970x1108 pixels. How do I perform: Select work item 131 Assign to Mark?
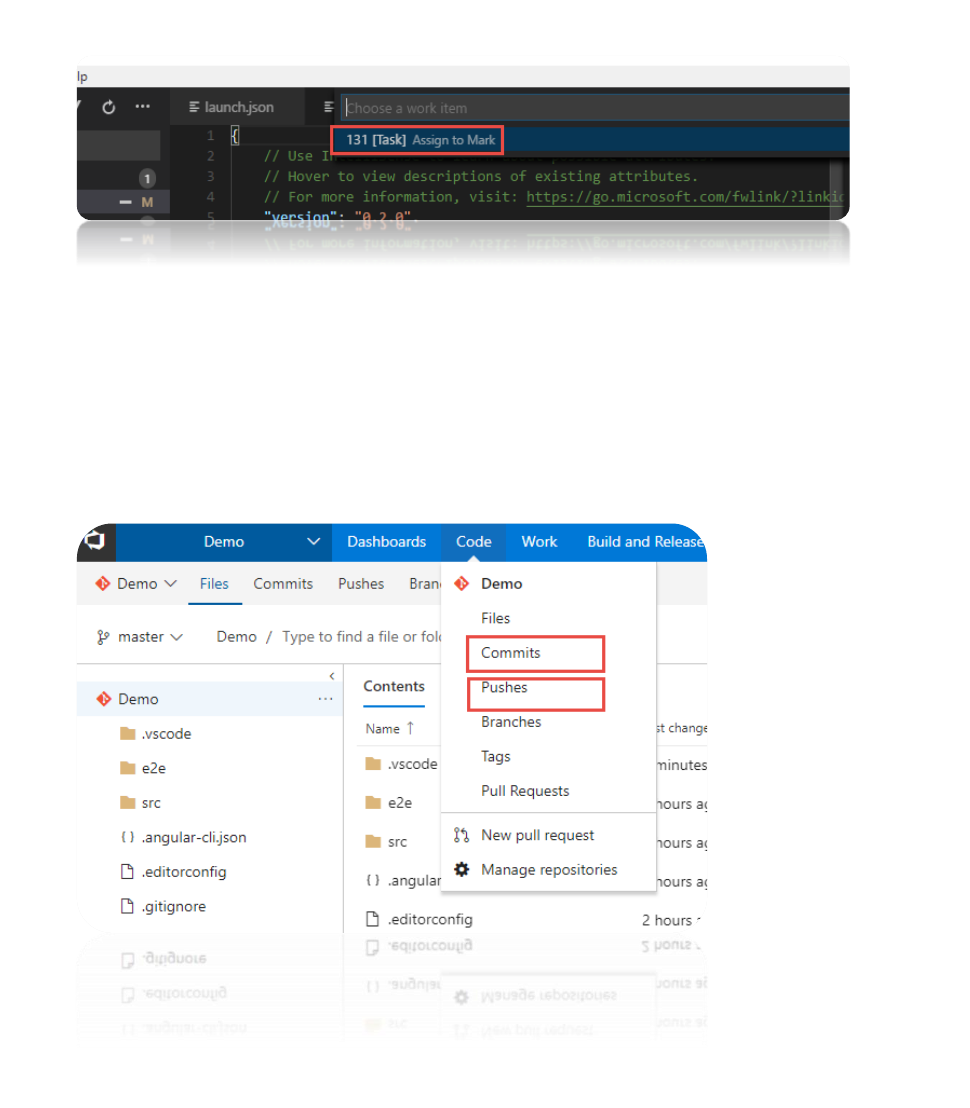point(420,140)
